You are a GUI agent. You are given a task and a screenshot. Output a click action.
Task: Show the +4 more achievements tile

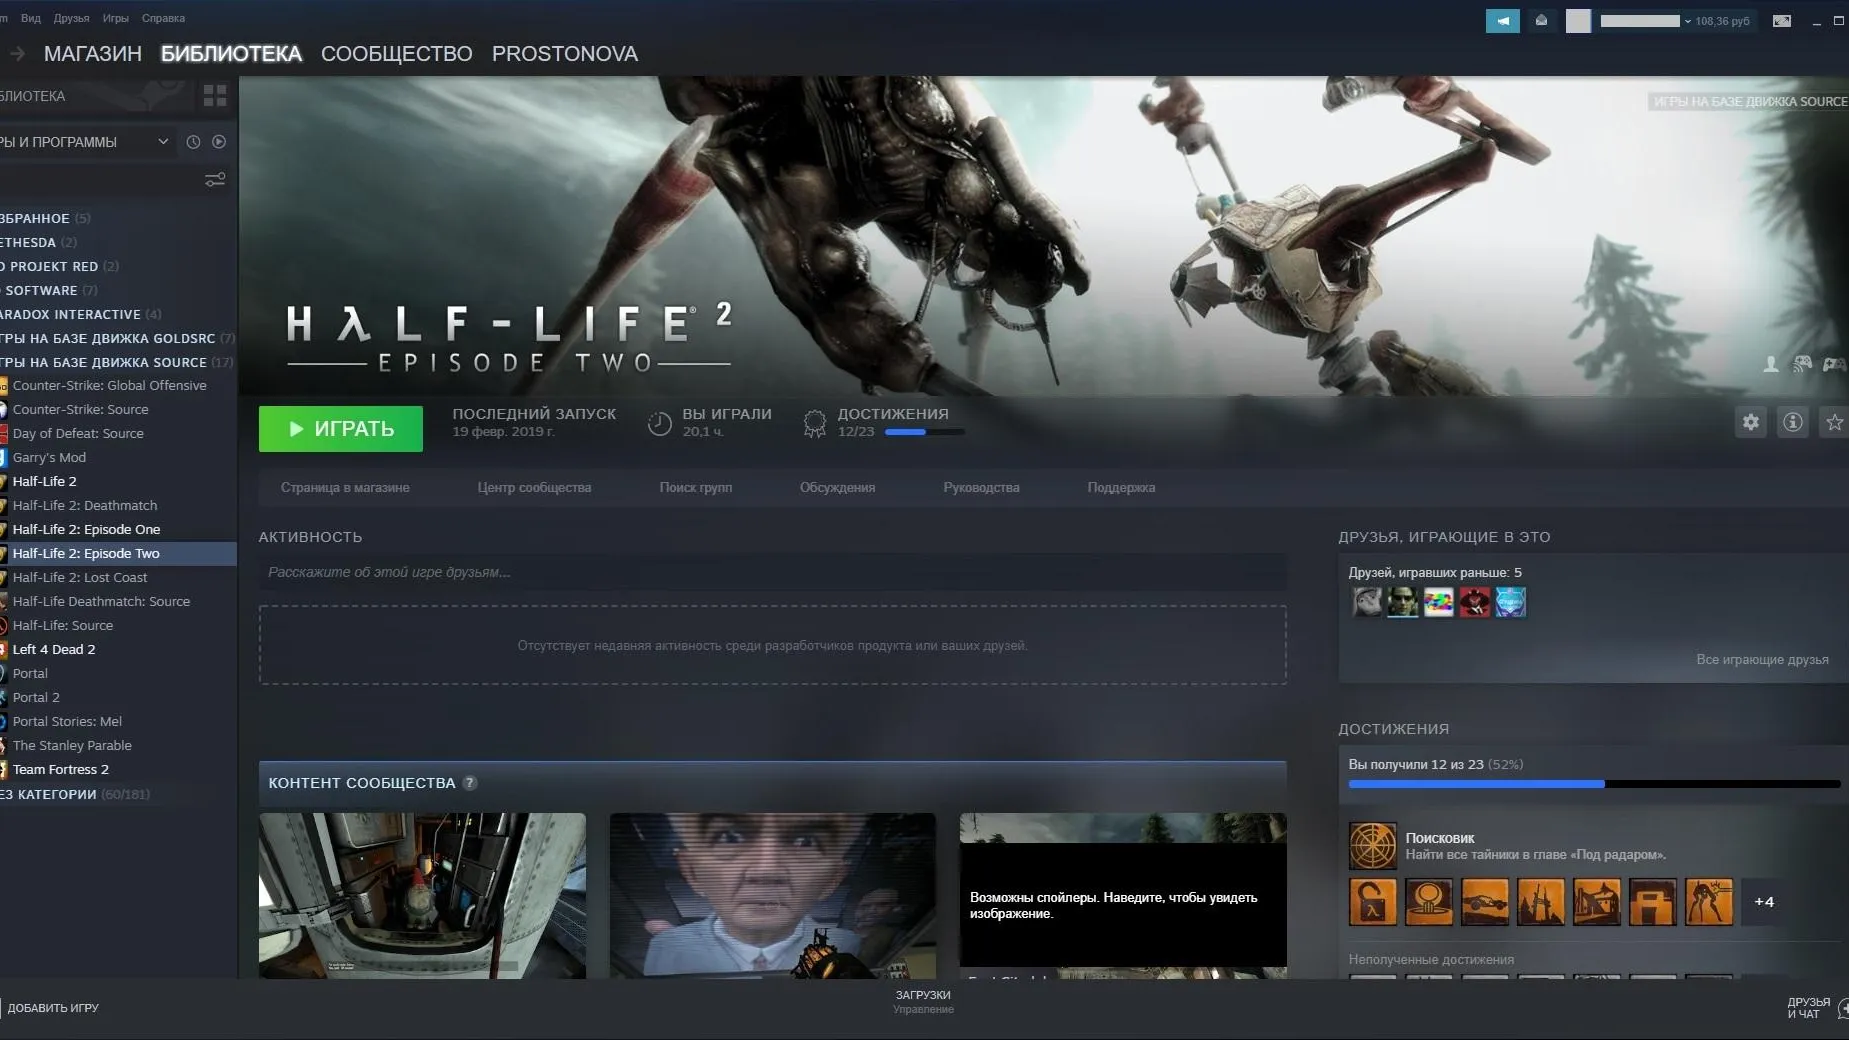(x=1764, y=901)
